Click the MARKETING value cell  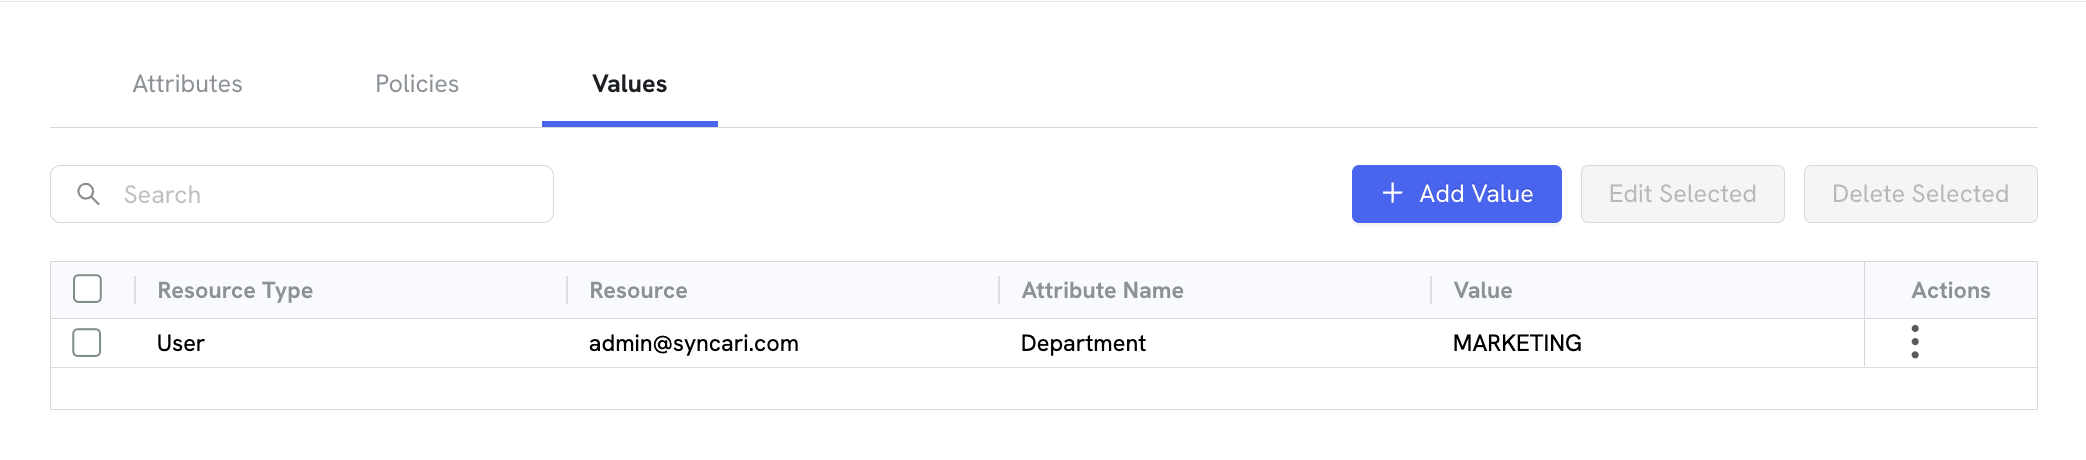[1517, 343]
